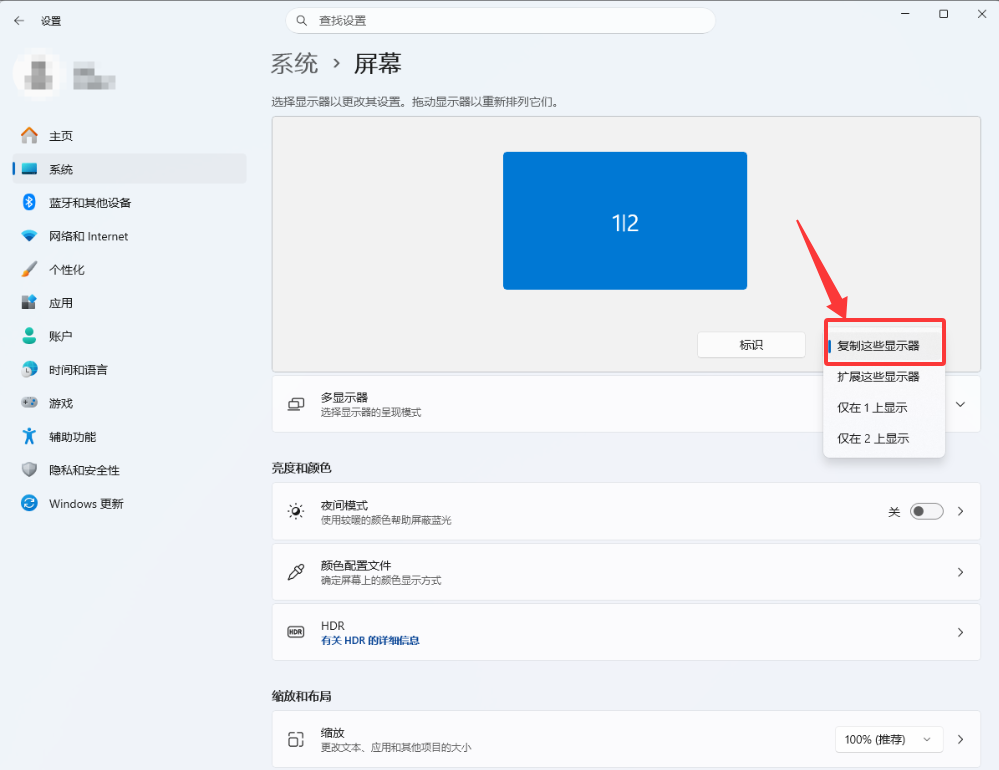Click the 多显示器 monitors icon
Screen dimensions: 999x770
pos(296,404)
